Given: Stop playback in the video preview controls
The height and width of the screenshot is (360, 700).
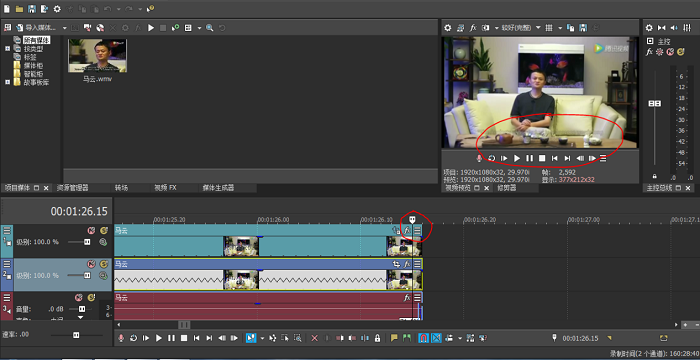Looking at the screenshot, I should tap(542, 158).
